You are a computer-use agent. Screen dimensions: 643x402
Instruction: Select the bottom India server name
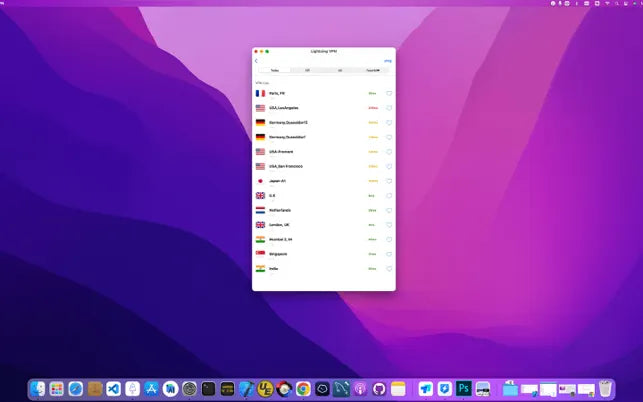[x=274, y=269]
